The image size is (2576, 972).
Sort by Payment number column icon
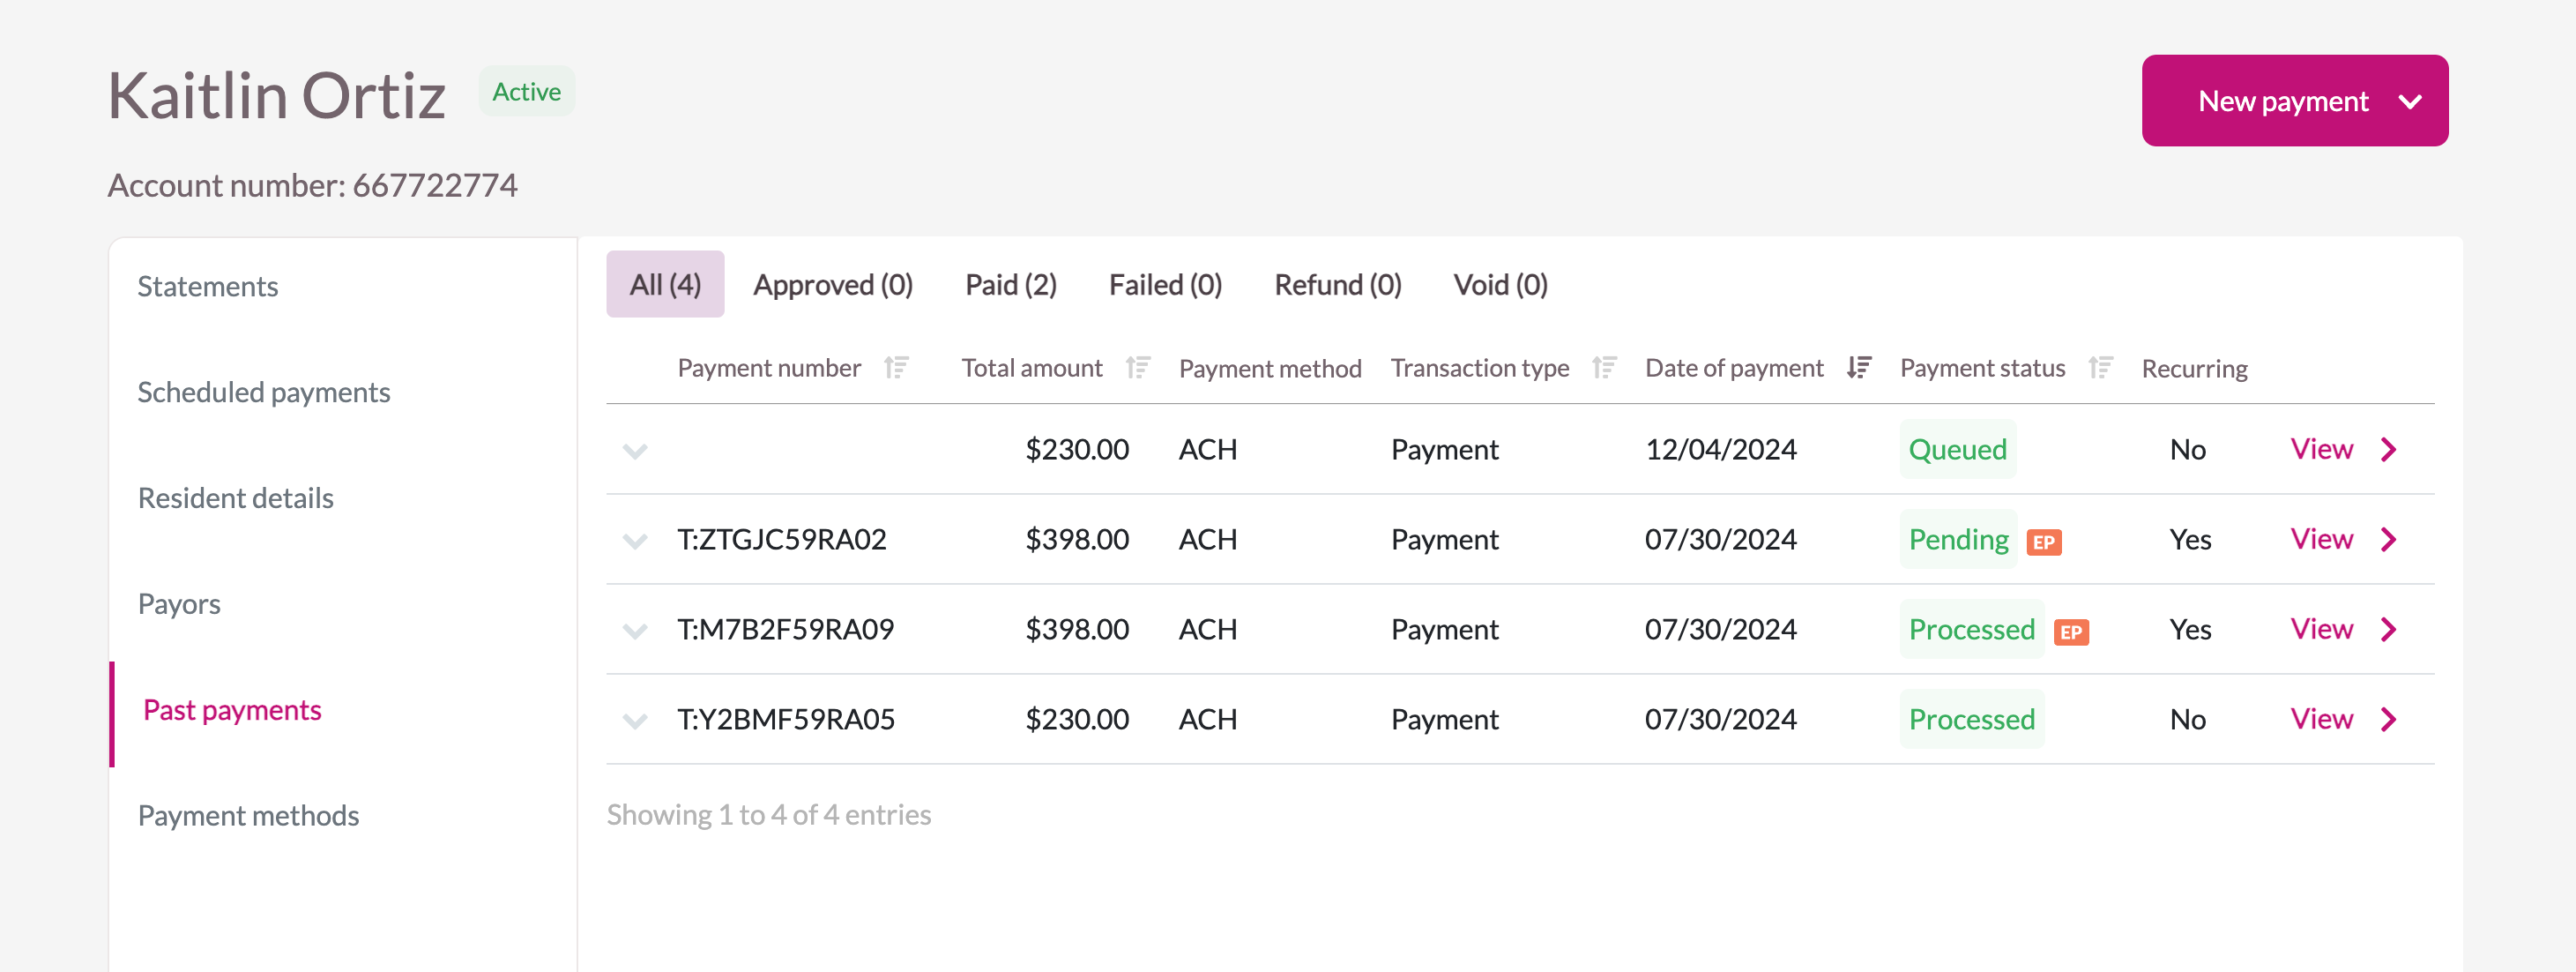tap(896, 368)
